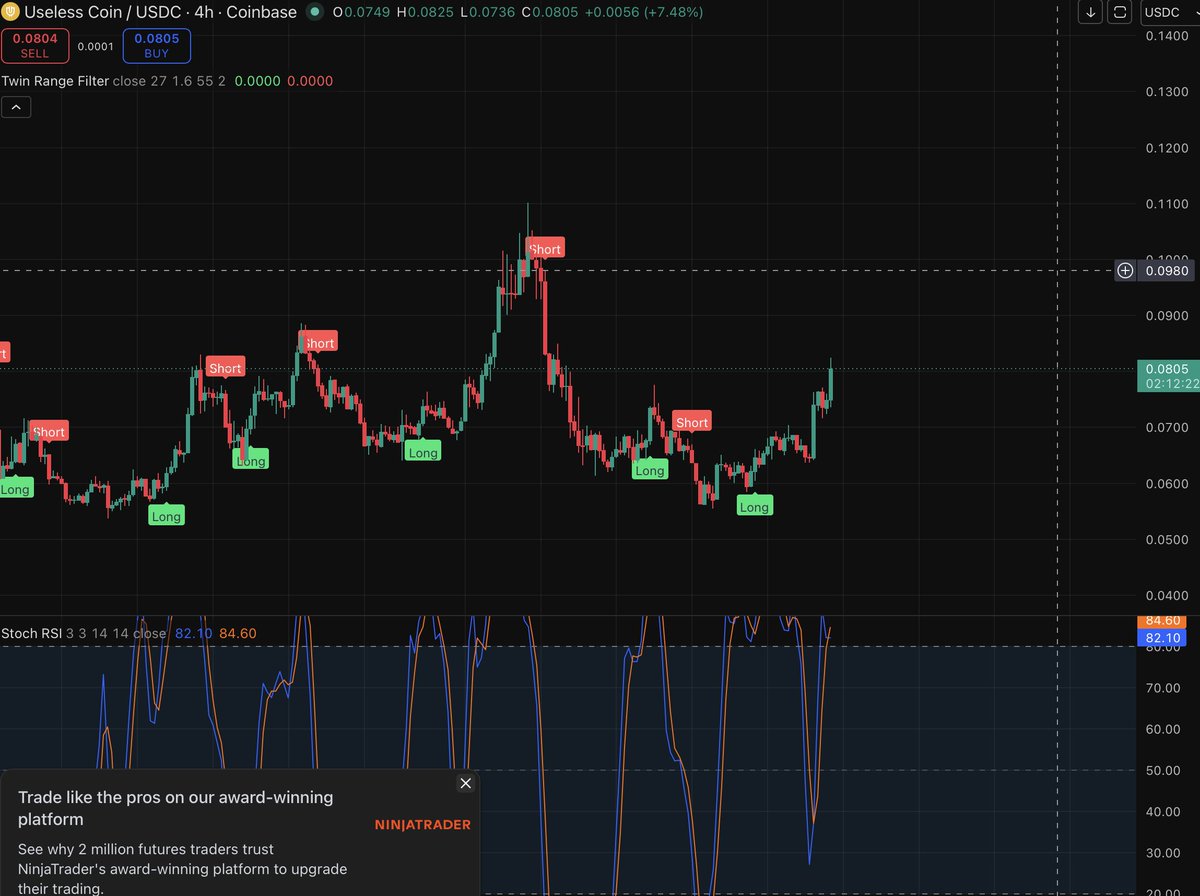Click the rightmost Short signal label
The image size is (1200, 896).
point(692,422)
